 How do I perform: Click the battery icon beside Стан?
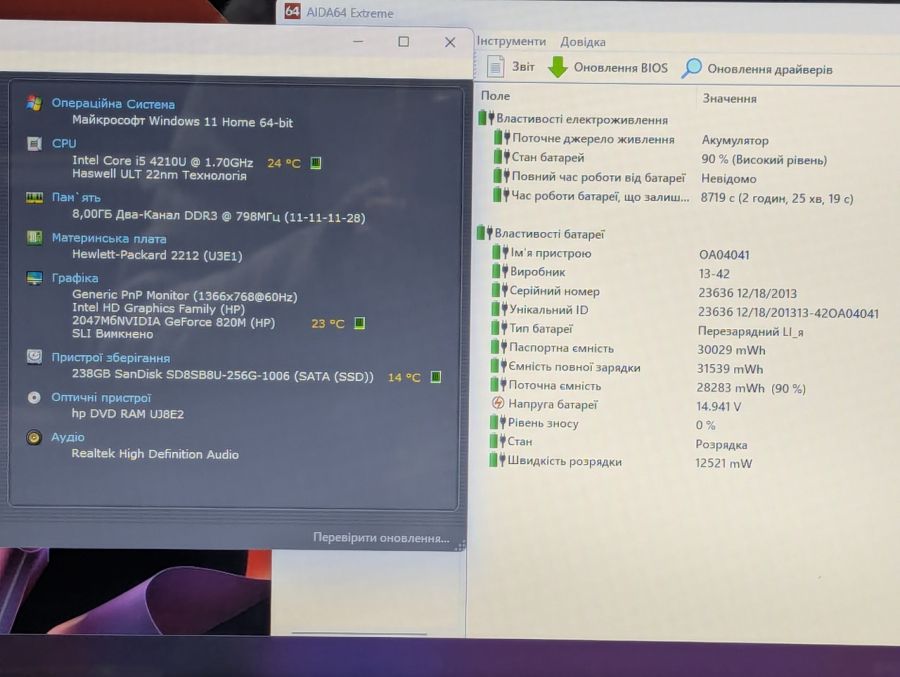tap(496, 441)
